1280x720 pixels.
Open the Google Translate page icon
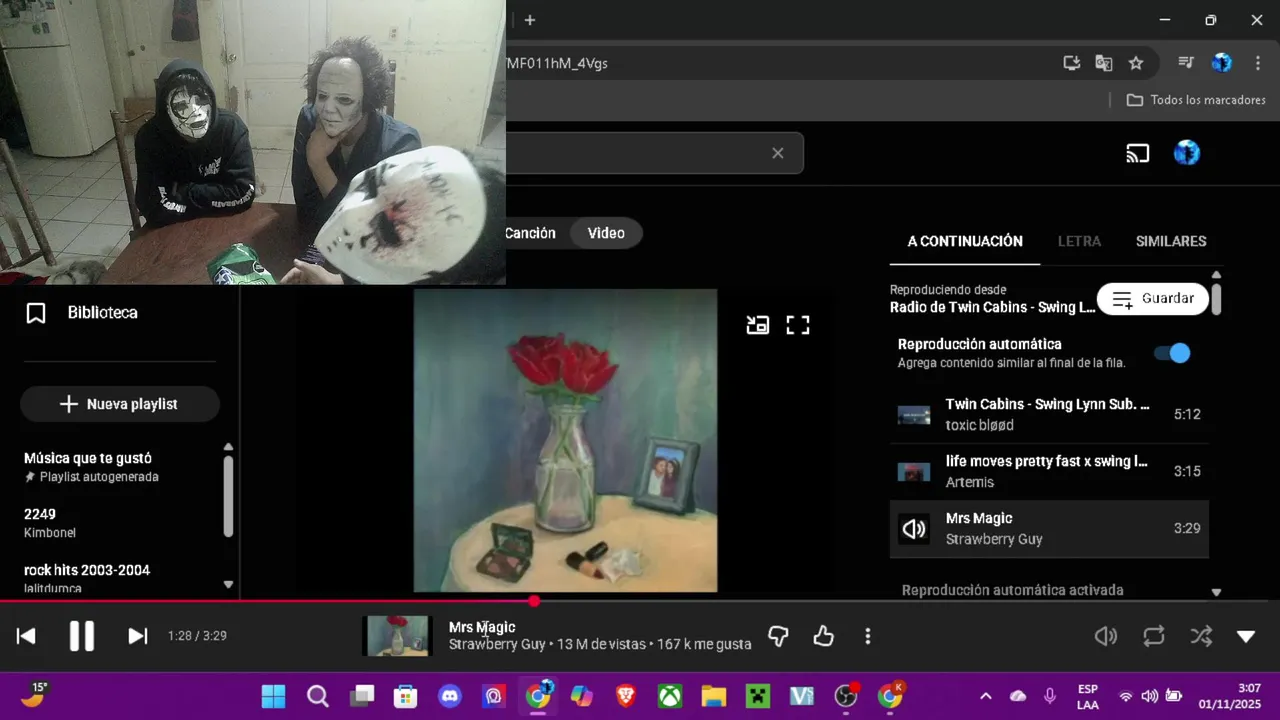[1104, 63]
